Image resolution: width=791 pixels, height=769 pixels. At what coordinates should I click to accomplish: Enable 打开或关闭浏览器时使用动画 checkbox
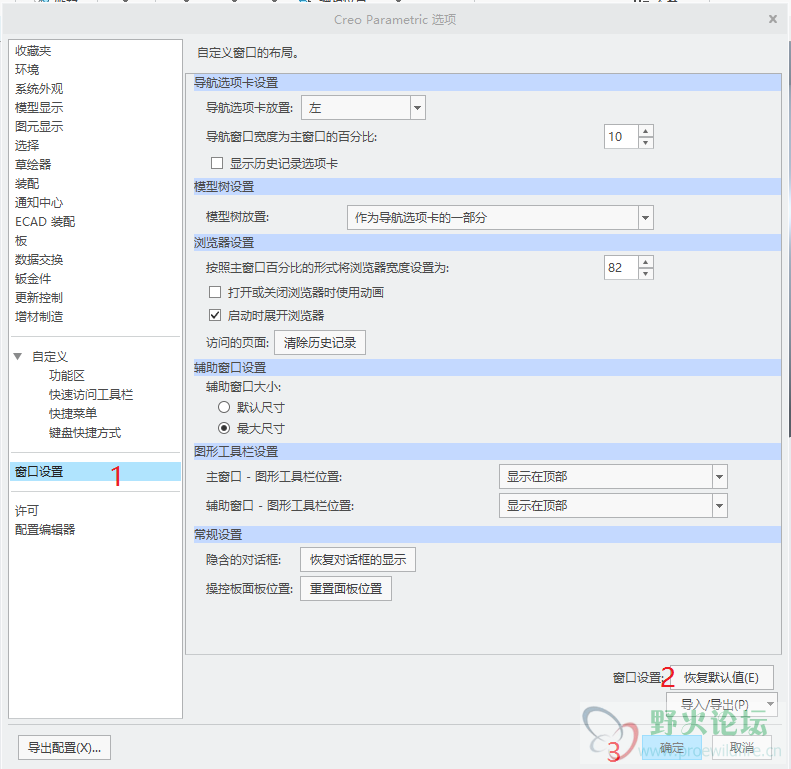(215, 292)
